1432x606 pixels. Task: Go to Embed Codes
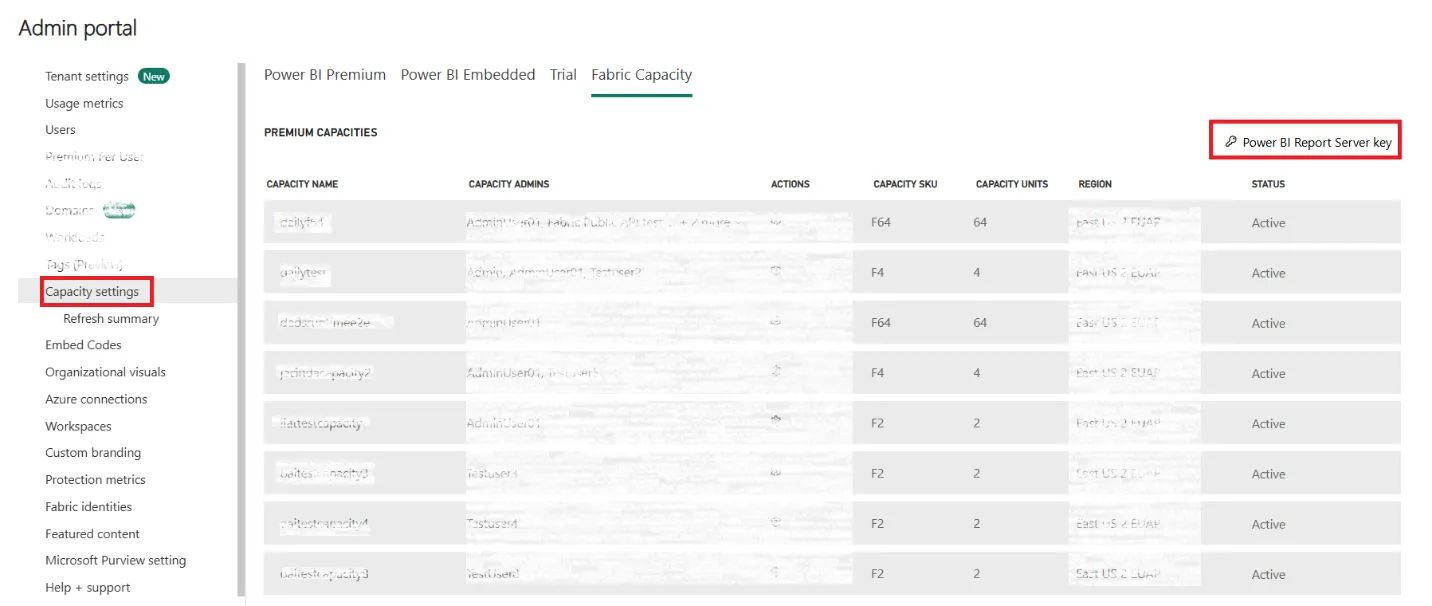coord(83,345)
